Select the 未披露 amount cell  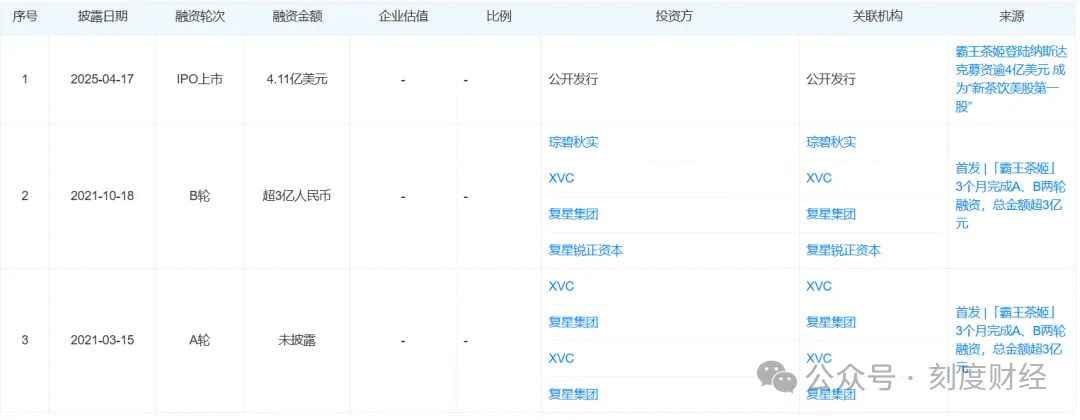pos(298,340)
